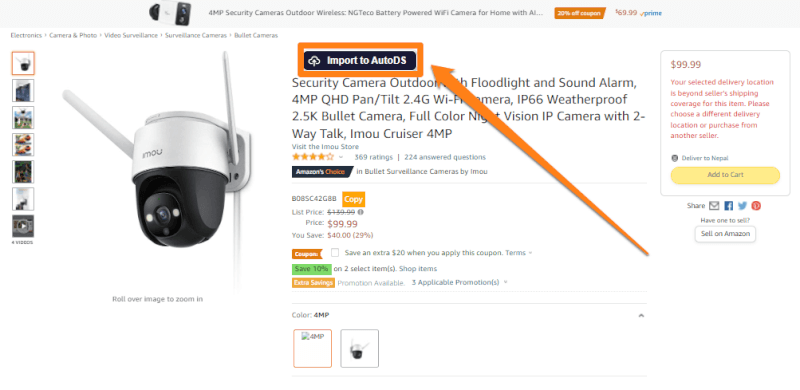The width and height of the screenshot is (800, 390).
Task: Open Video Surveillance breadcrumb
Action: pos(131,35)
